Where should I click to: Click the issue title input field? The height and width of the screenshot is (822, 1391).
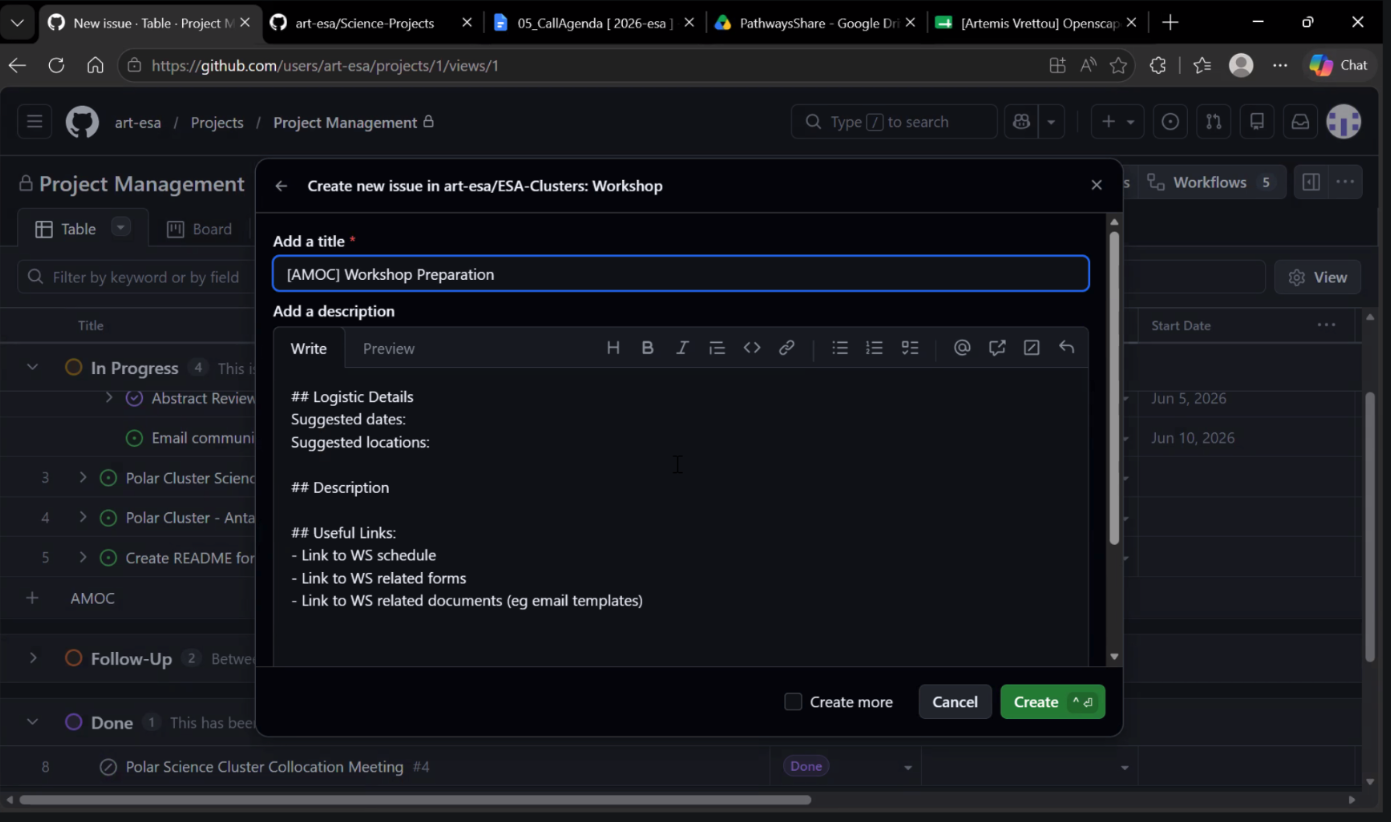pos(681,274)
